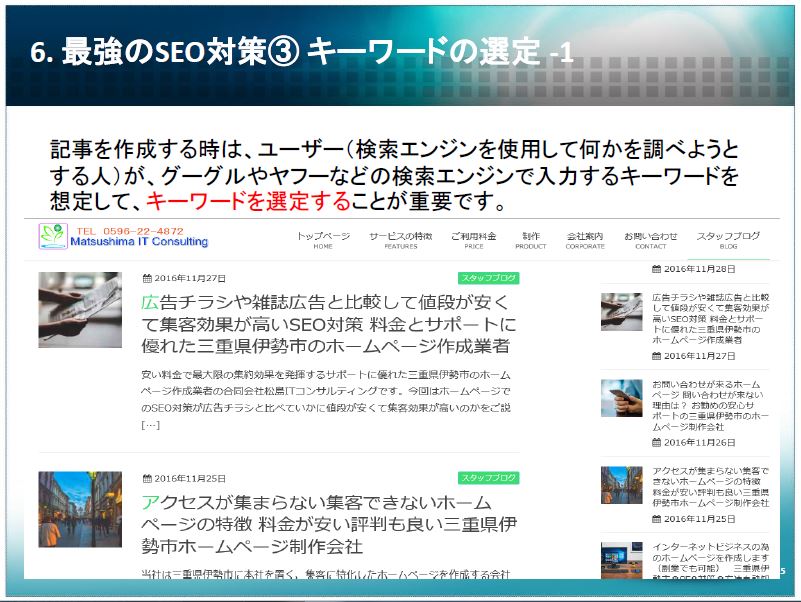Open トップページ (HOME) in navigation
This screenshot has width=801, height=602.
tap(323, 240)
